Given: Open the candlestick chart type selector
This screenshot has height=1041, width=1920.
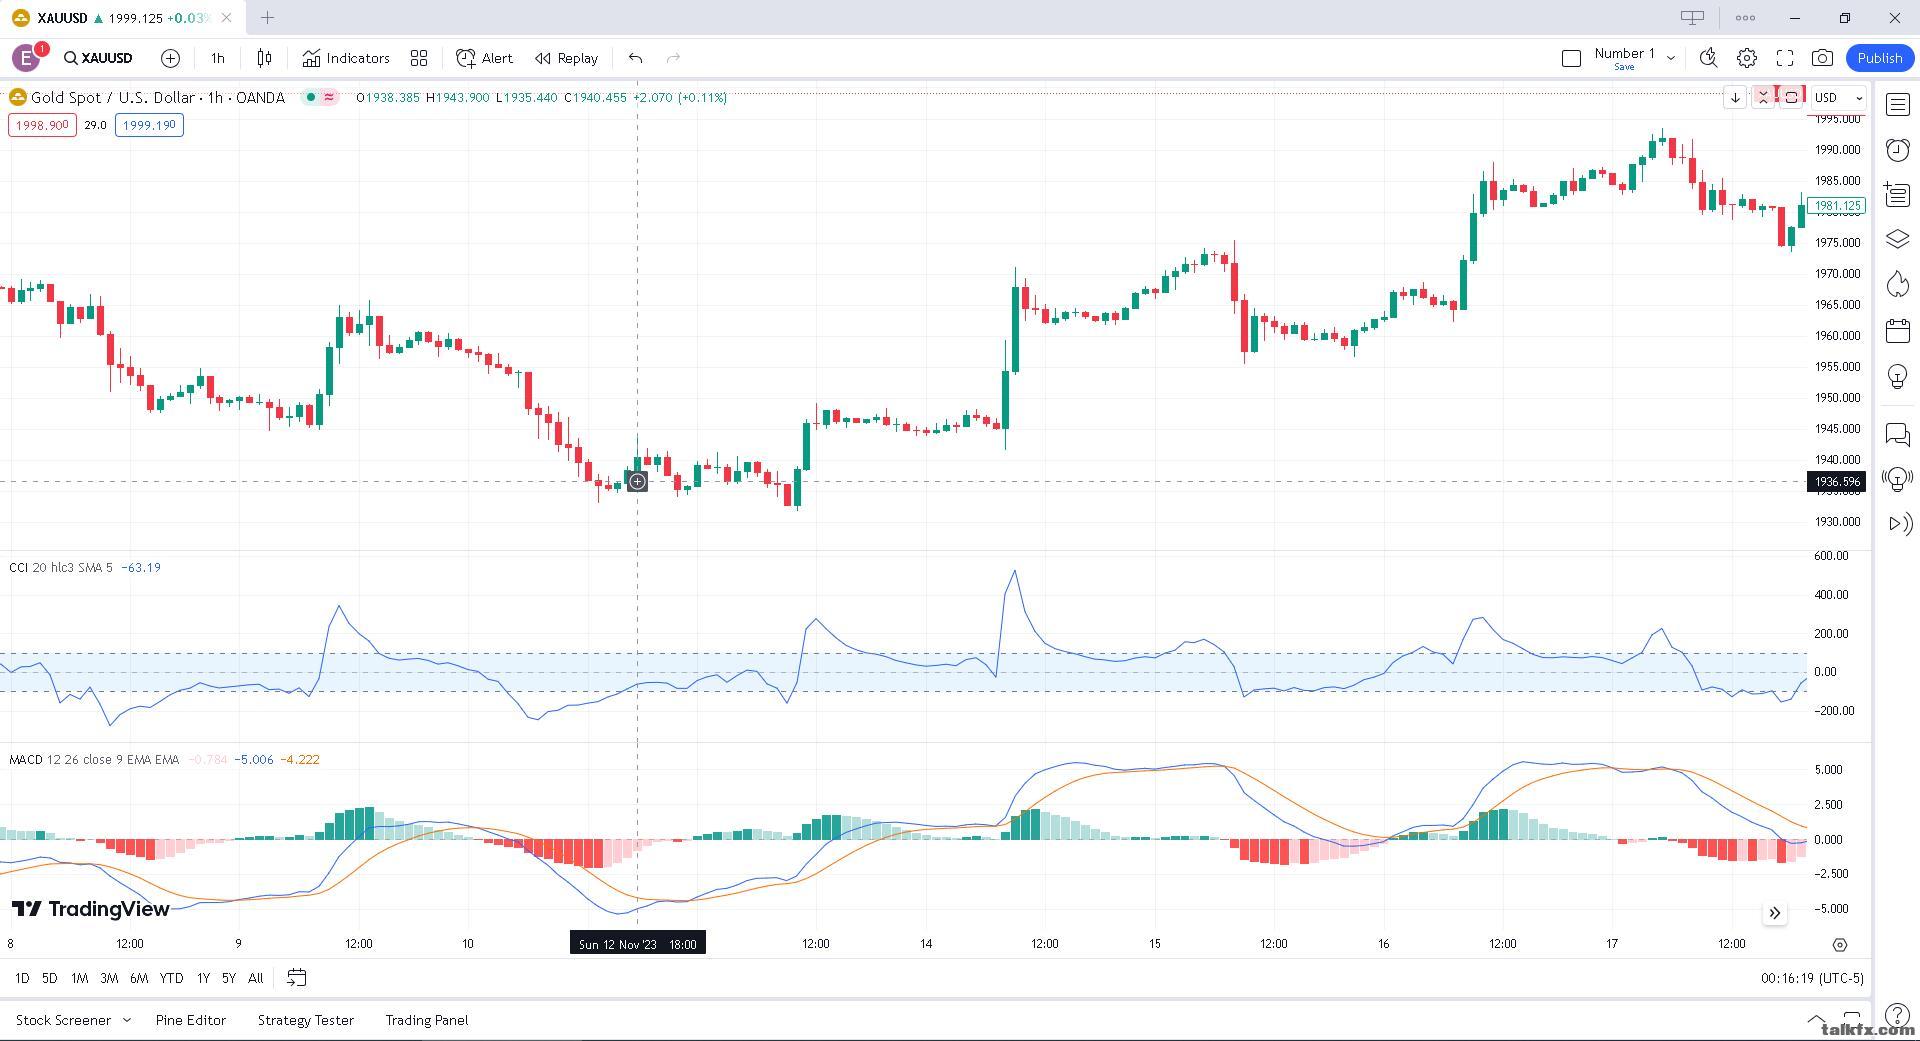Looking at the screenshot, I should coord(264,58).
